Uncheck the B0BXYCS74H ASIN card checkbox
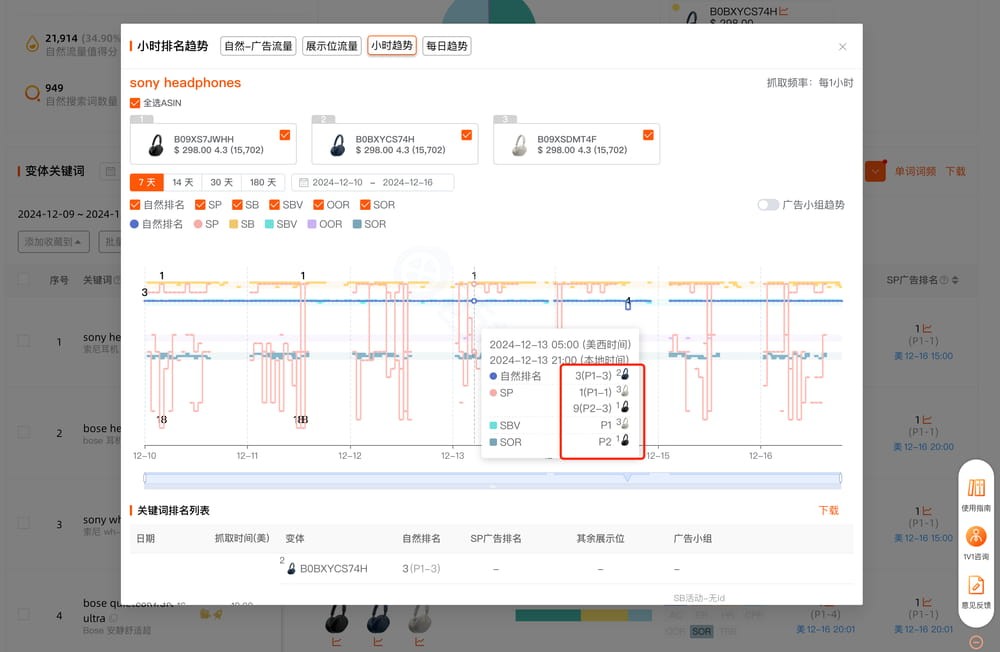 point(467,135)
